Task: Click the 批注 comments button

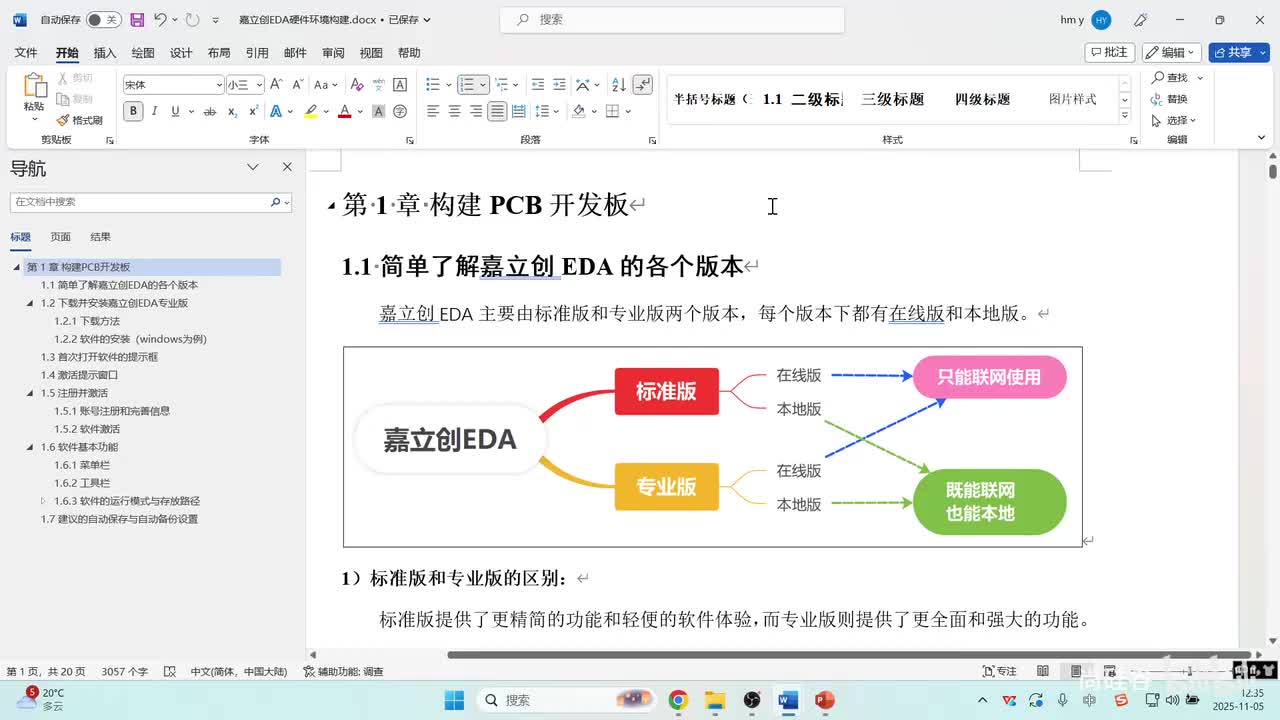Action: pos(1110,52)
